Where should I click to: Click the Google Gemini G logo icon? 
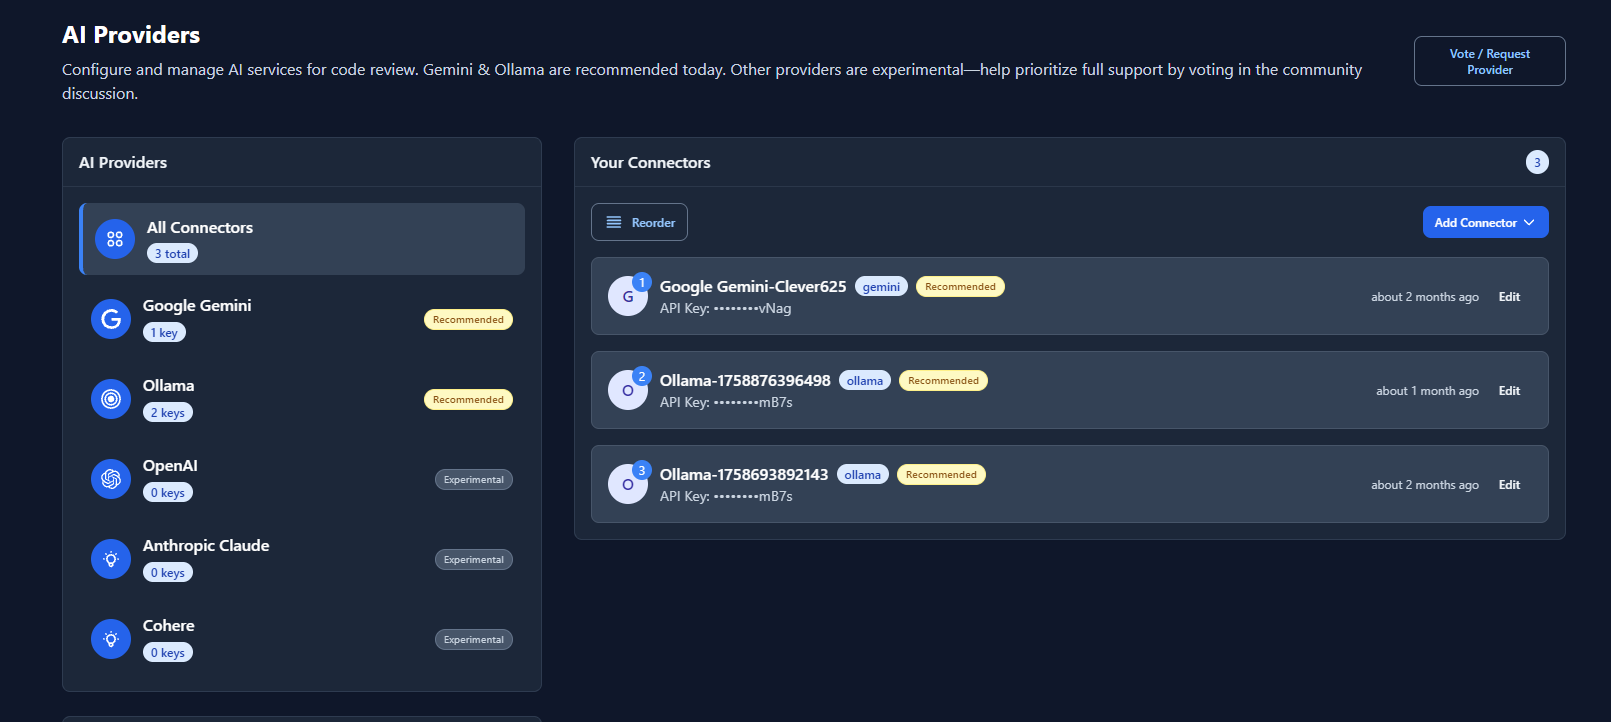click(111, 319)
